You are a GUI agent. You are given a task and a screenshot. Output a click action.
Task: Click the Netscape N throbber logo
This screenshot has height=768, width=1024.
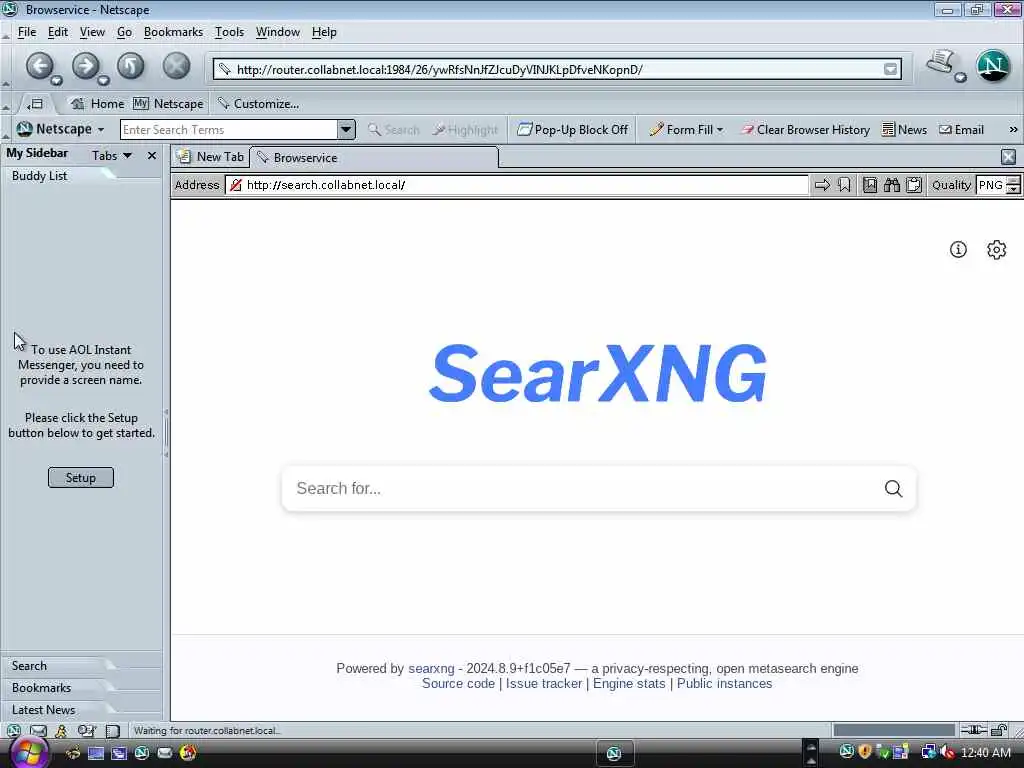coord(993,65)
